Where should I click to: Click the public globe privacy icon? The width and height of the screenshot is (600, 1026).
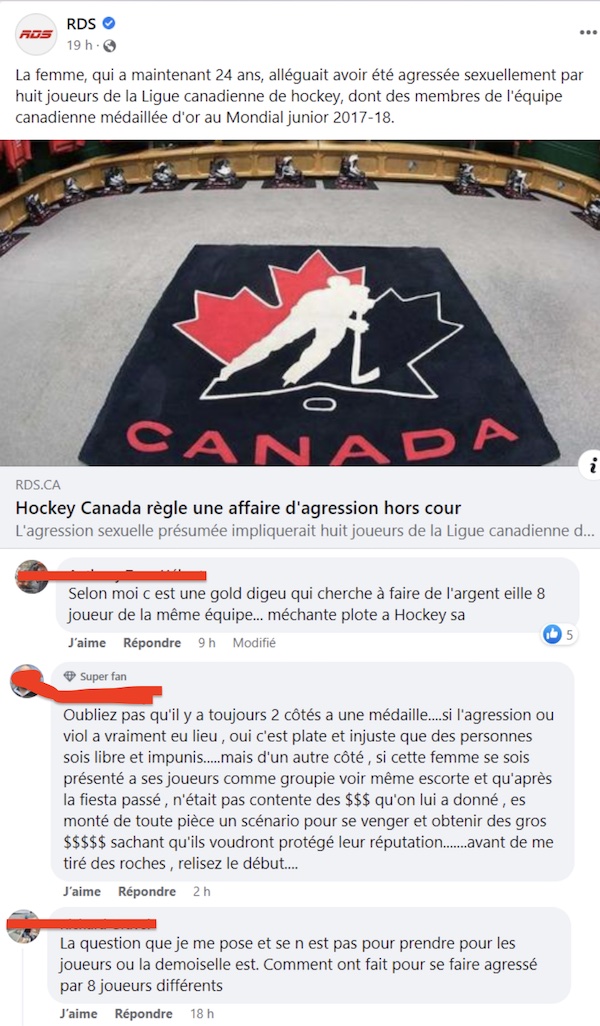109,46
